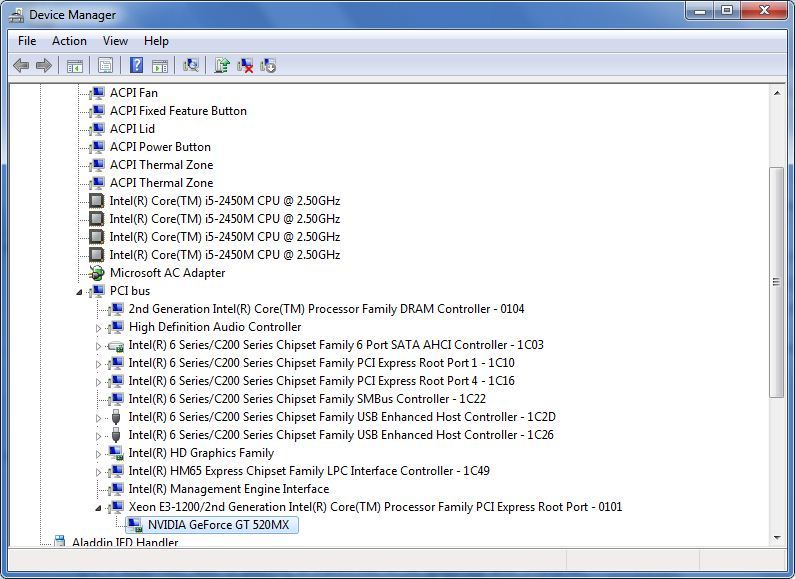Click the ACPI Lid device icon
The width and height of the screenshot is (795, 579).
click(97, 129)
